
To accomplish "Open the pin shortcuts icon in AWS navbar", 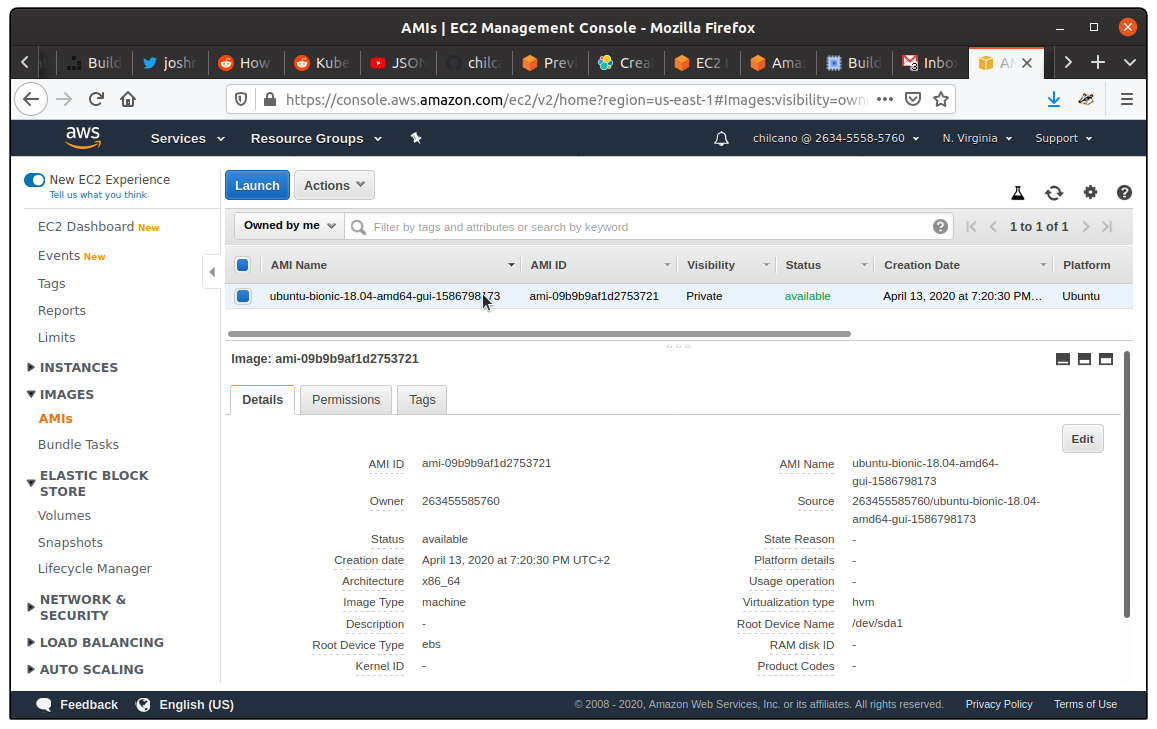I will point(416,138).
